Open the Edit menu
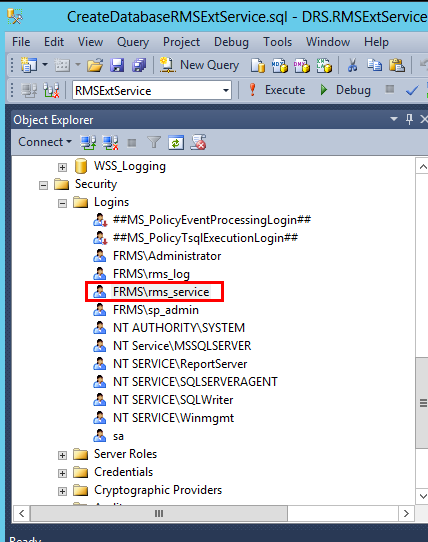 point(54,42)
